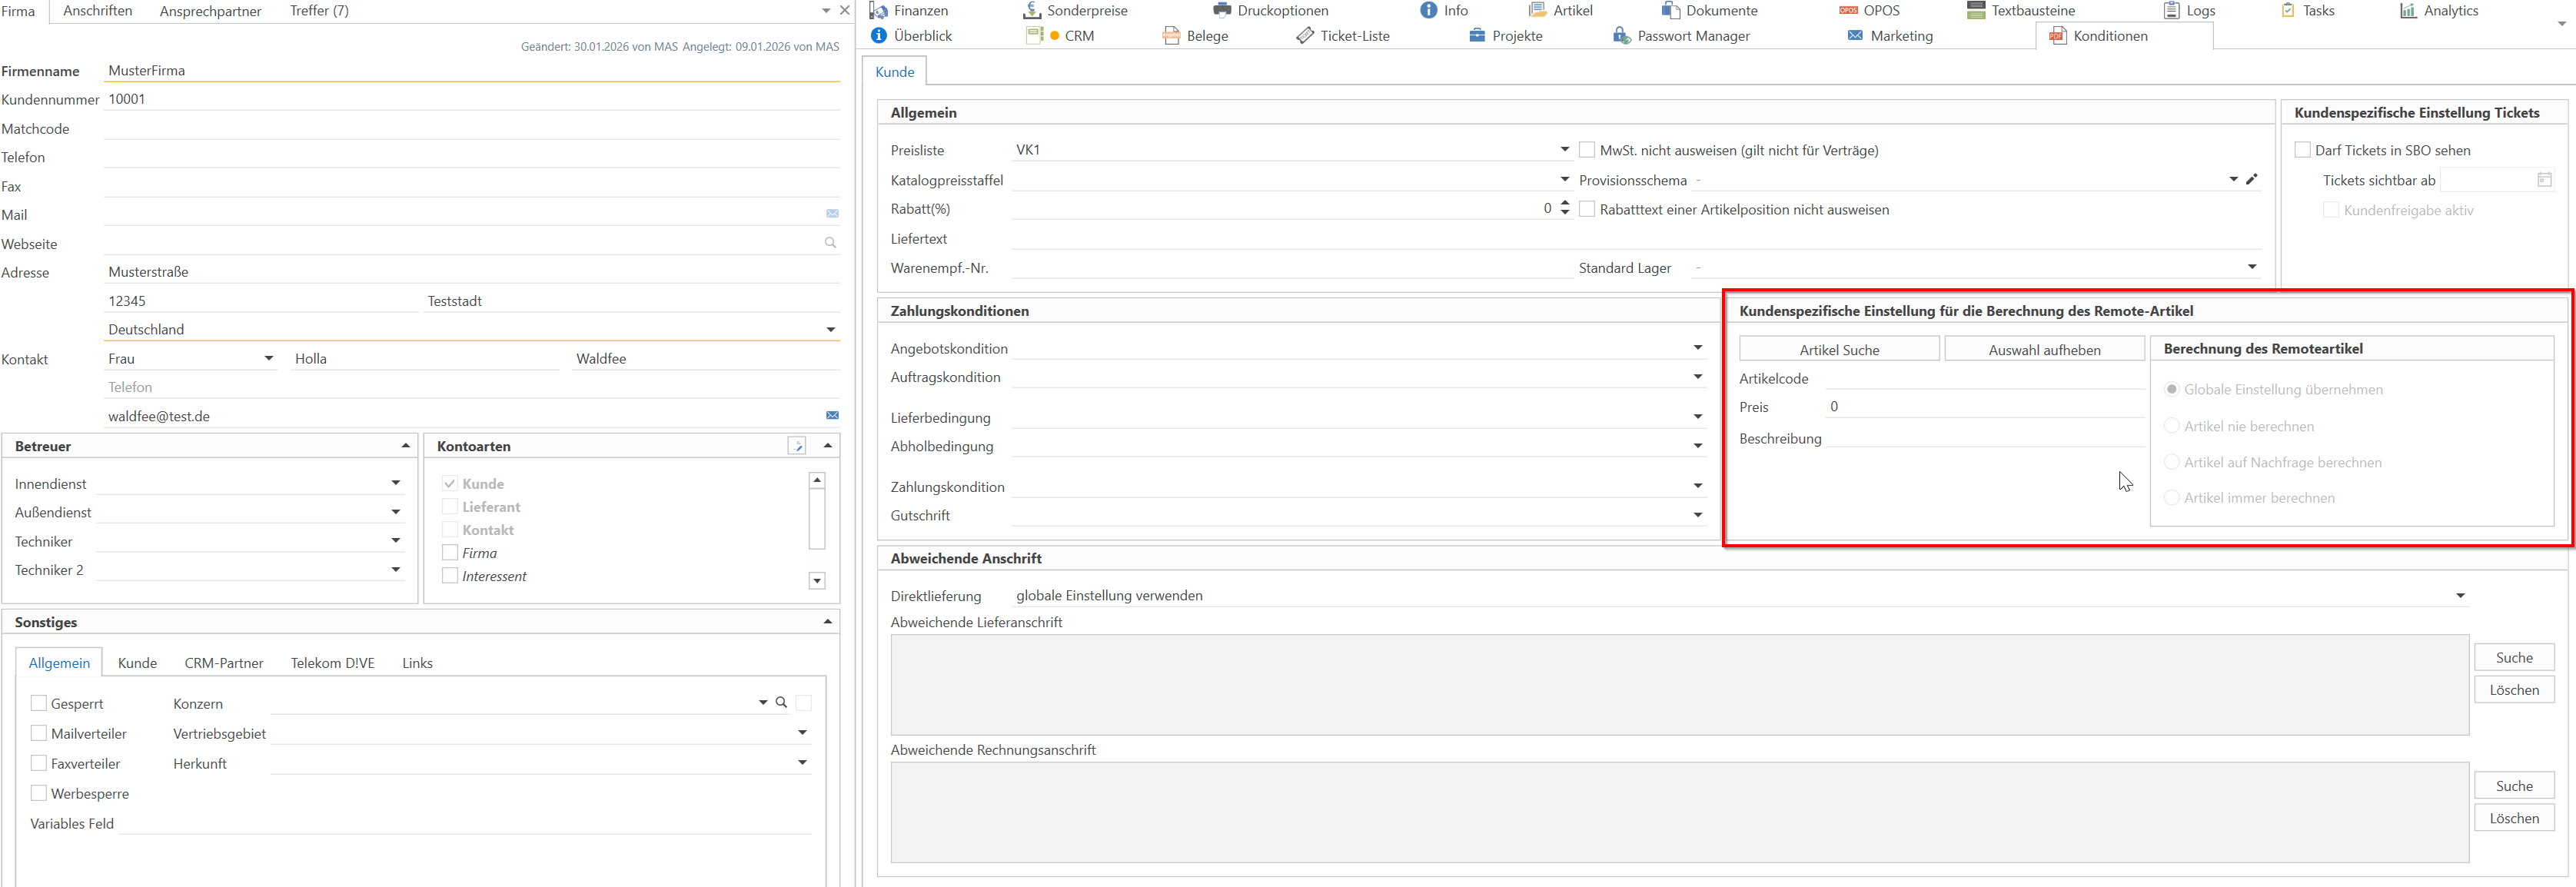Open the Passwort Manager icon
This screenshot has height=887, width=2576.
1621,36
